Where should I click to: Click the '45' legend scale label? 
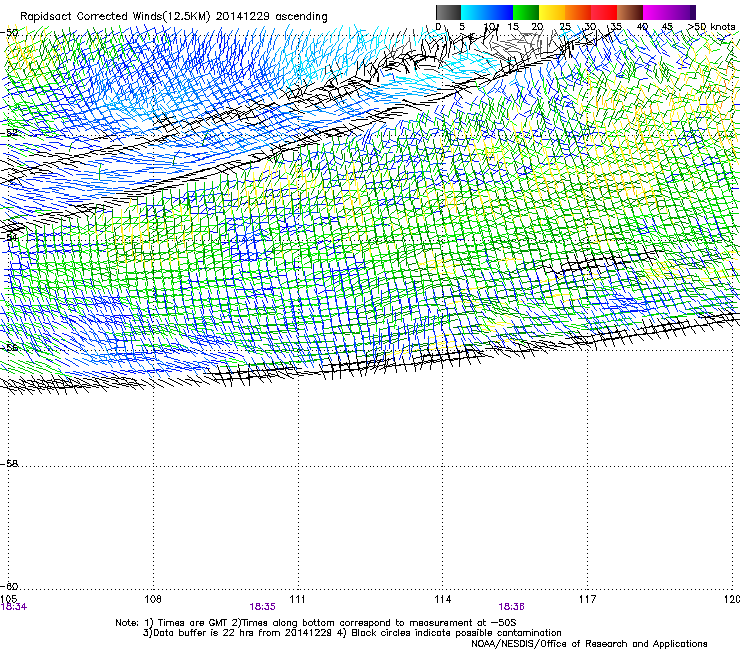667,26
